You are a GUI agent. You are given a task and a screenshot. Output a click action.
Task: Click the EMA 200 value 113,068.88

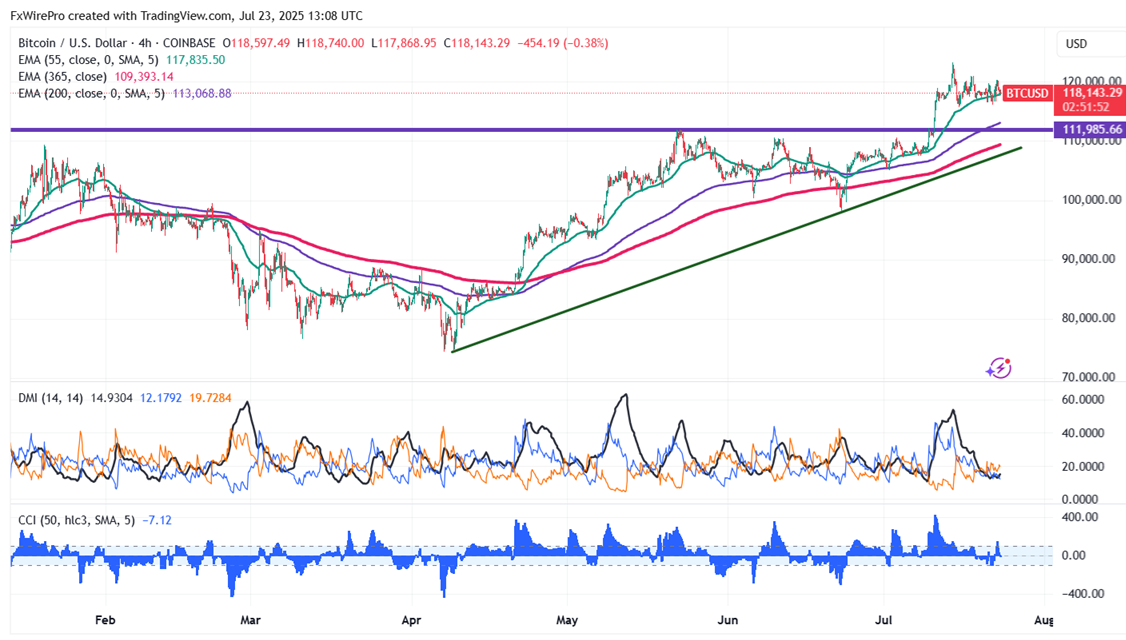(x=202, y=93)
